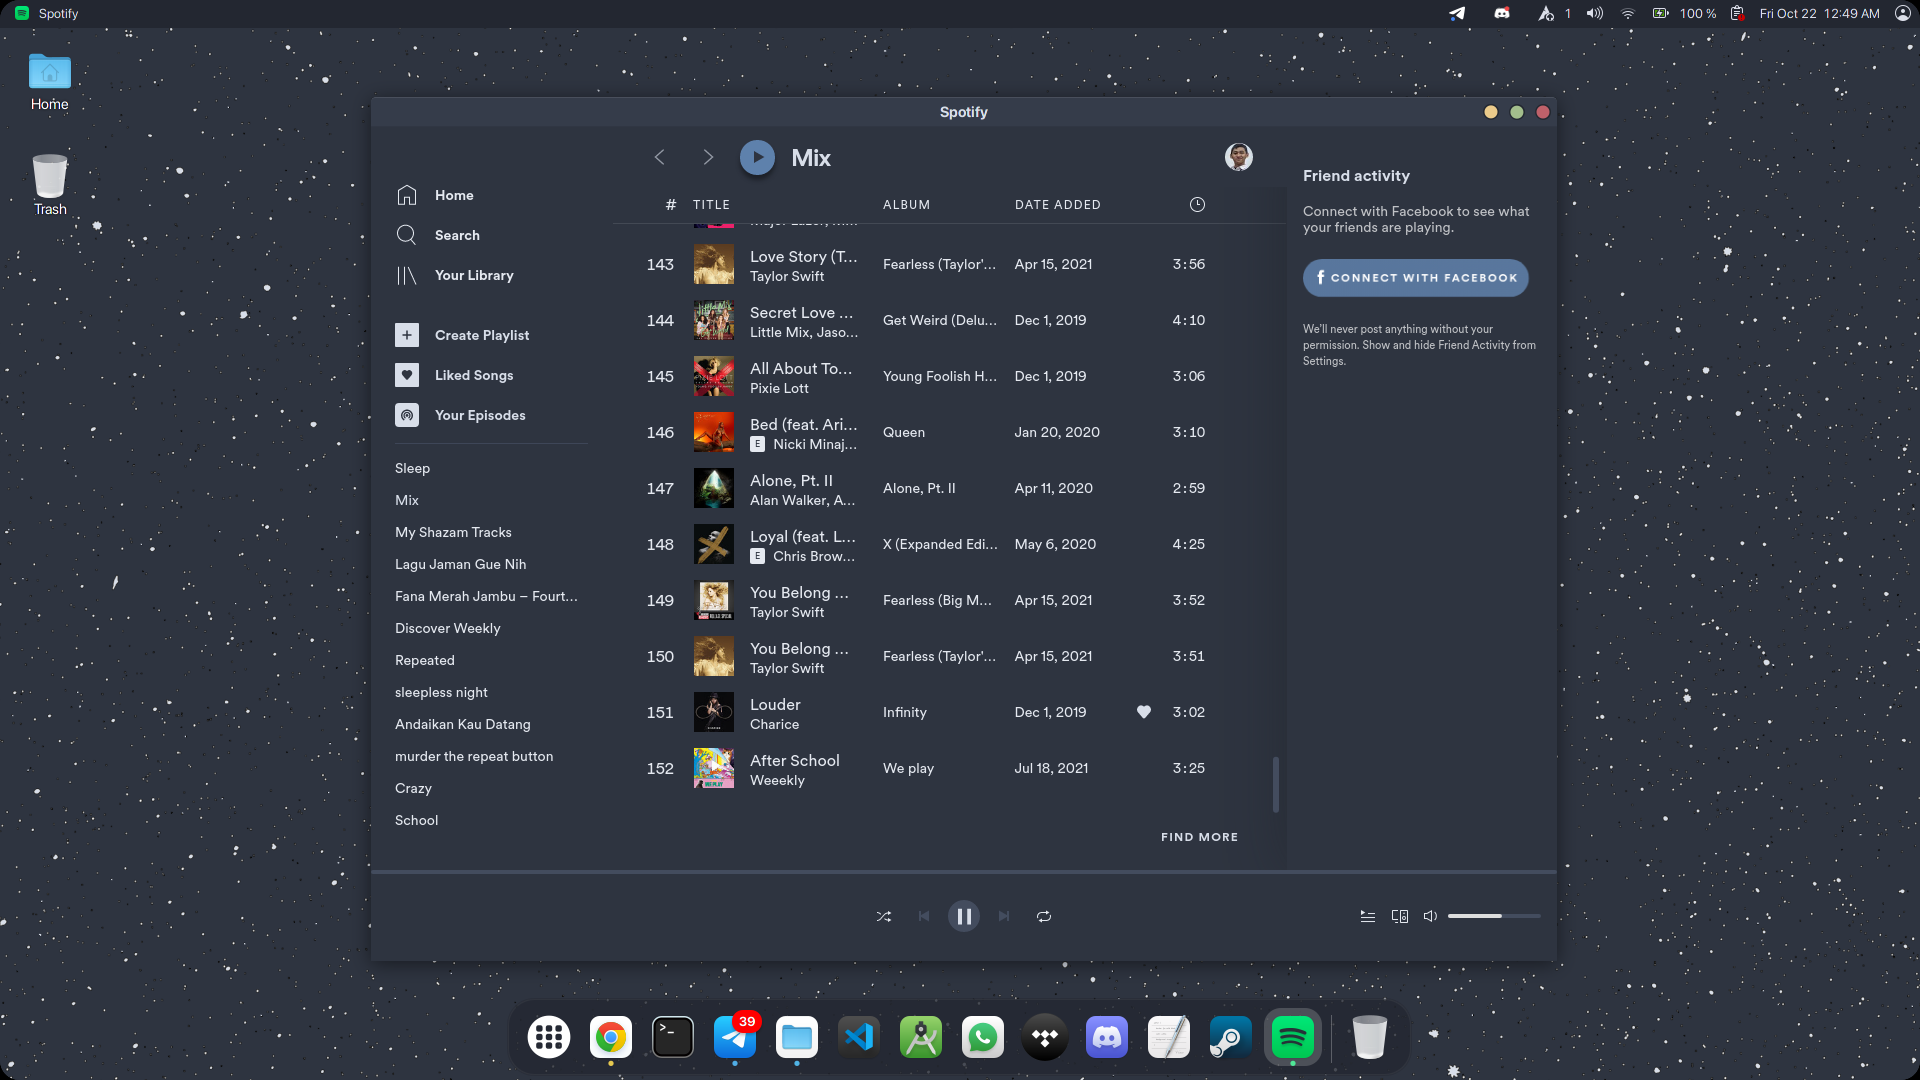Click Connect with Facebook button

tap(1415, 278)
